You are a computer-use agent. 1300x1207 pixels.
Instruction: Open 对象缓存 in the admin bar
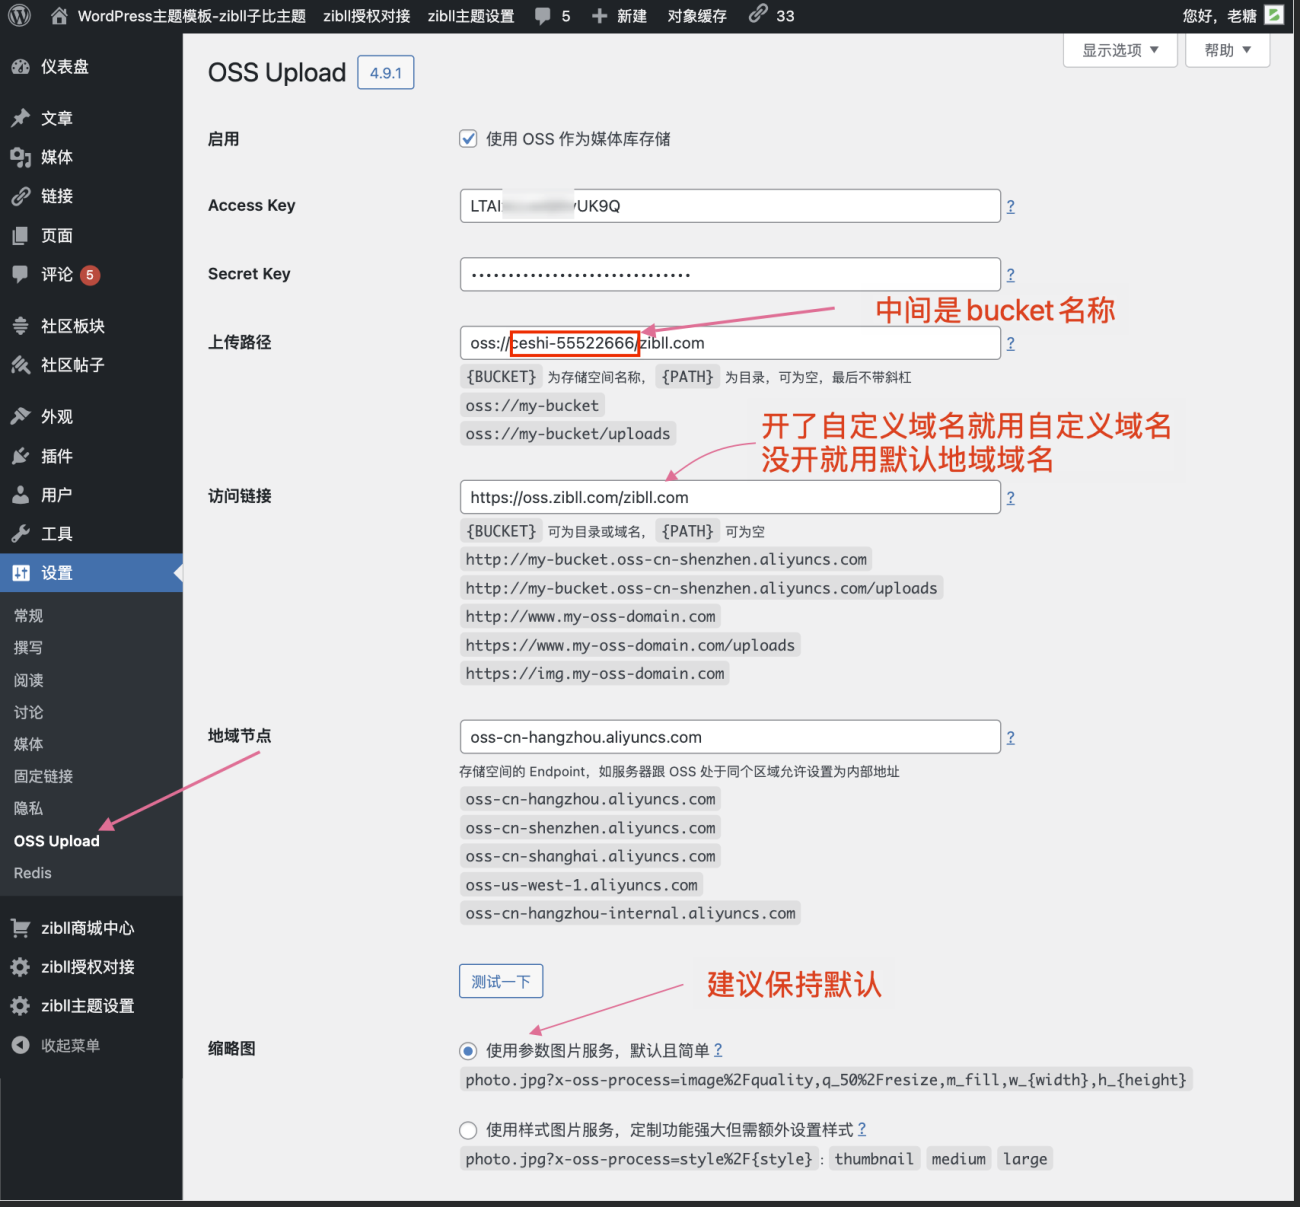click(697, 16)
